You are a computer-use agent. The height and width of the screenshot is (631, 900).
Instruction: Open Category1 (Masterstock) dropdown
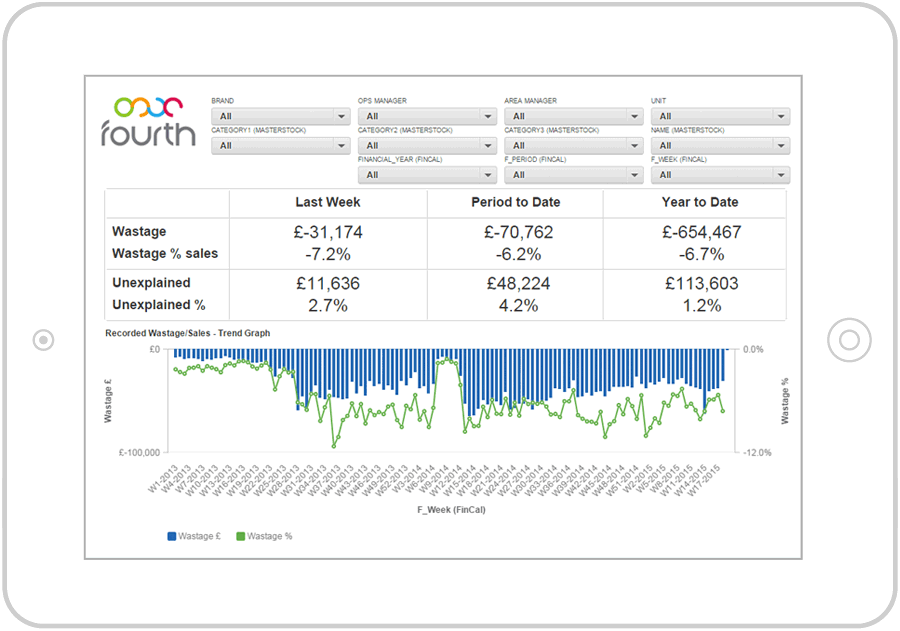[280, 146]
